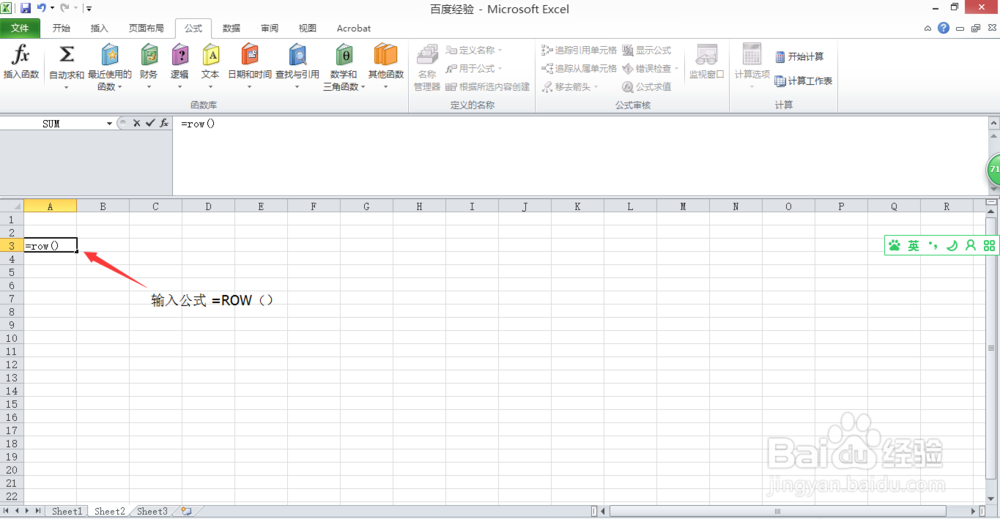Click the Select All corner button

point(11,206)
